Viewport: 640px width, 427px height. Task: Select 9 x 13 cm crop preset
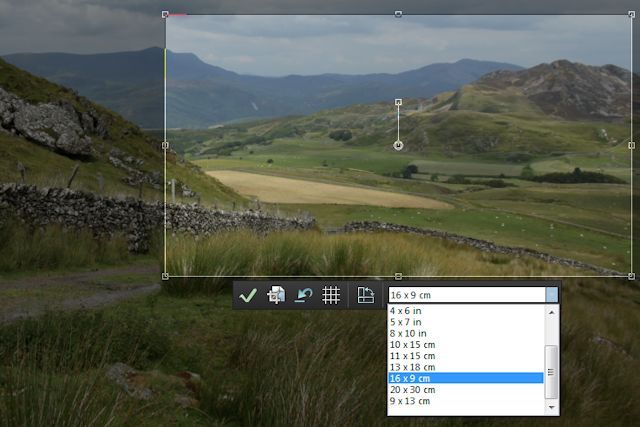click(410, 401)
